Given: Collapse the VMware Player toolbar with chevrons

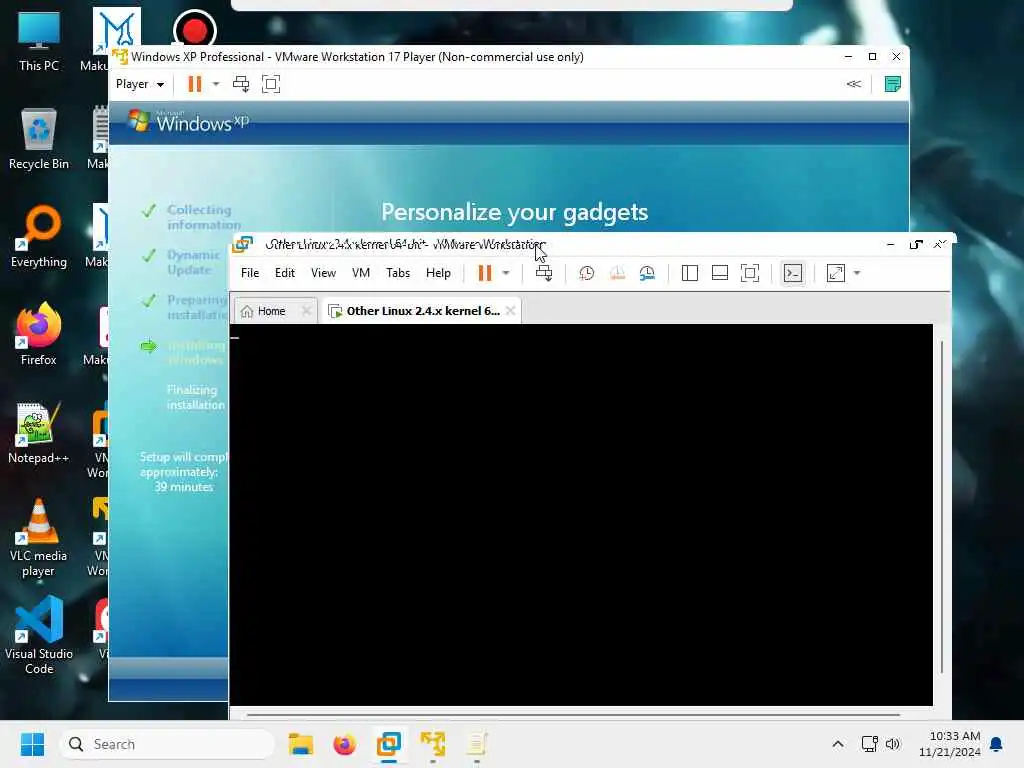Looking at the screenshot, I should click(854, 84).
